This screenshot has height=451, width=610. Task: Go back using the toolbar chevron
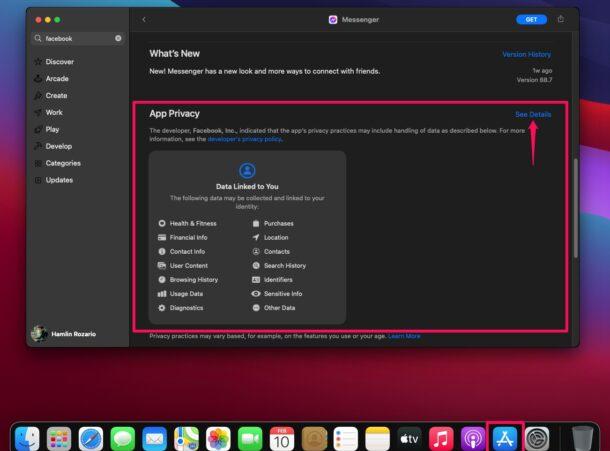(144, 19)
